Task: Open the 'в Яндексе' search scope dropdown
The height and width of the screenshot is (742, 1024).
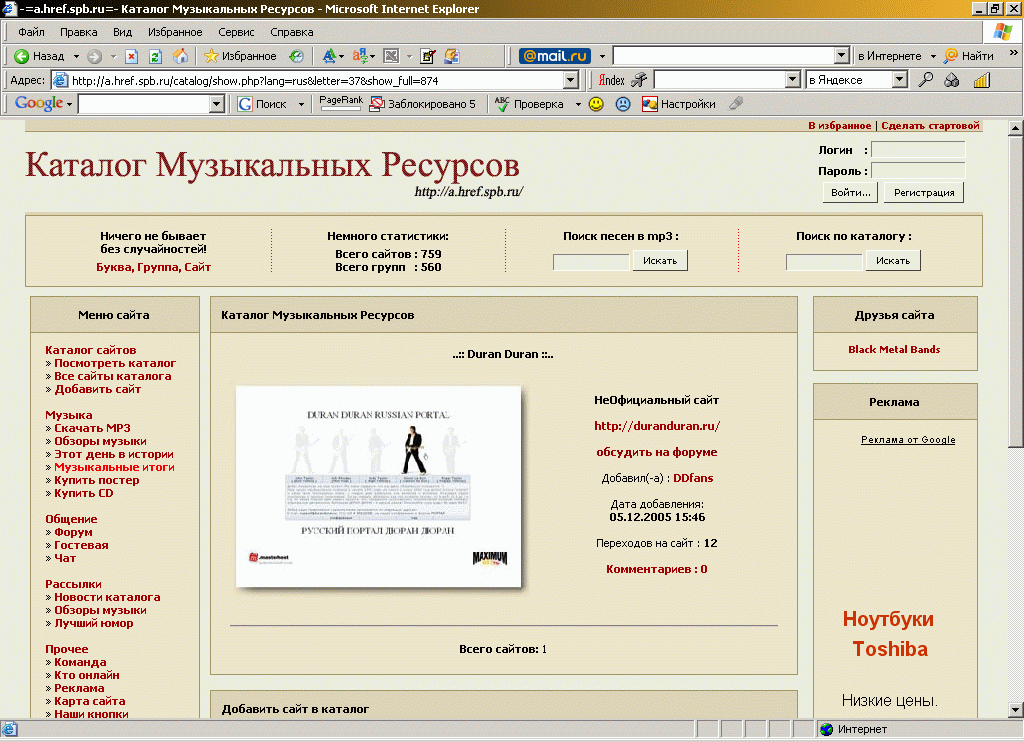Action: [x=899, y=80]
